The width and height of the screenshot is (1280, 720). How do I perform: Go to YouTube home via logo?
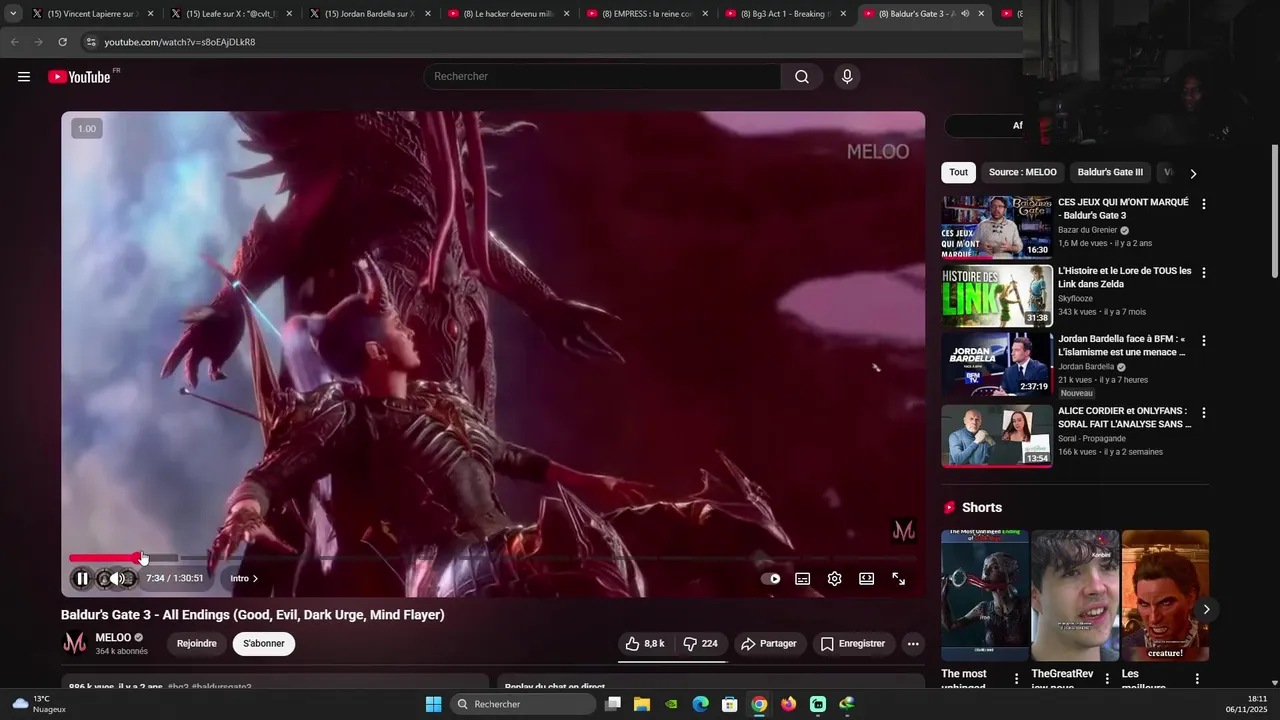(x=79, y=77)
